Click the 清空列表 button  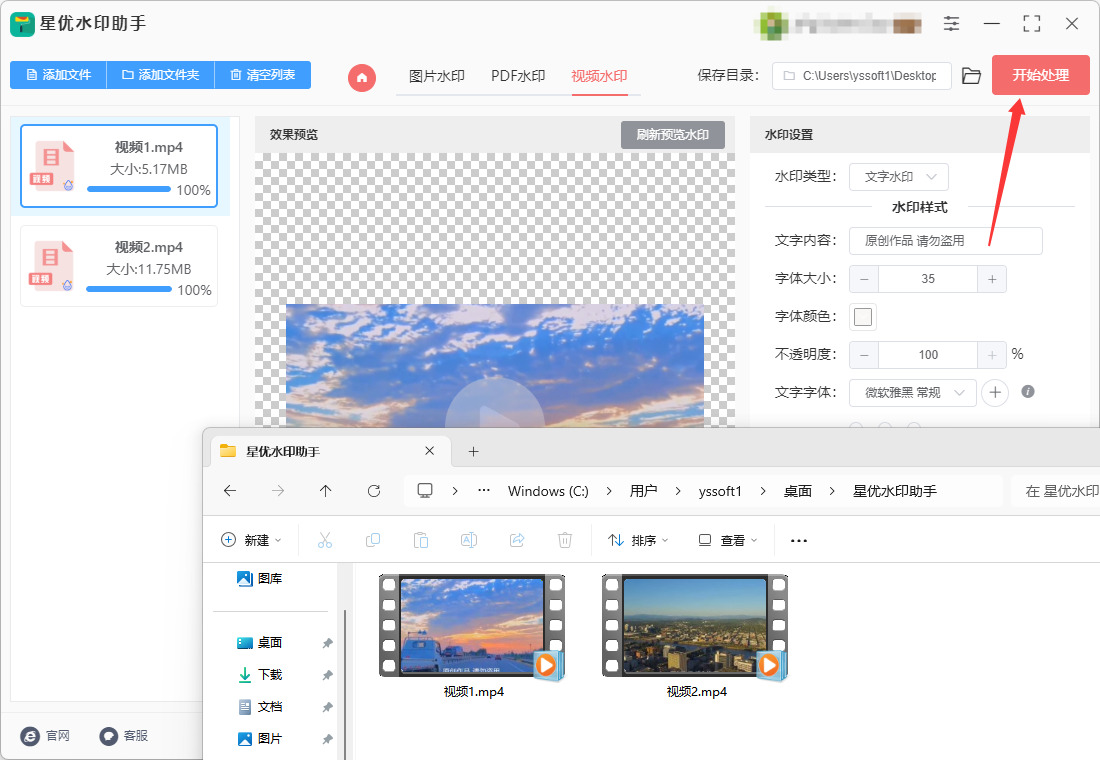coord(262,75)
